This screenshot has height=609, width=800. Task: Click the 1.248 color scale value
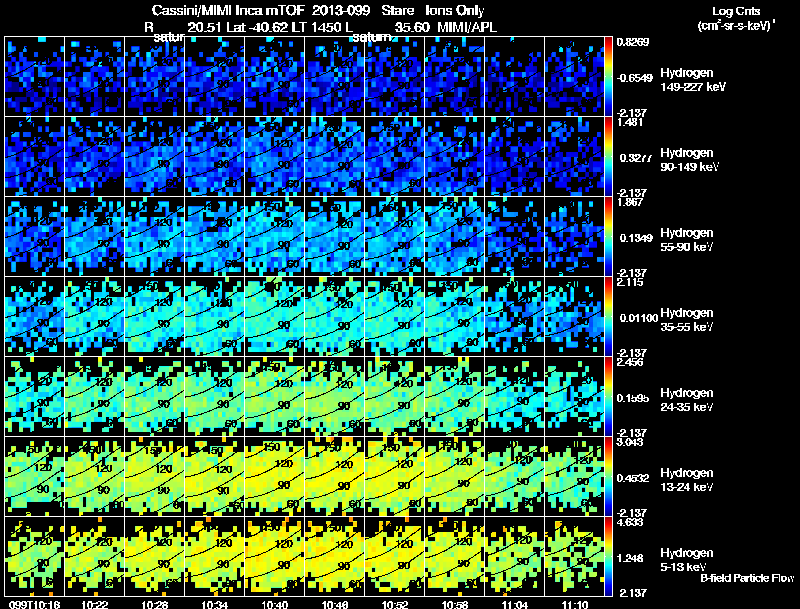630,559
